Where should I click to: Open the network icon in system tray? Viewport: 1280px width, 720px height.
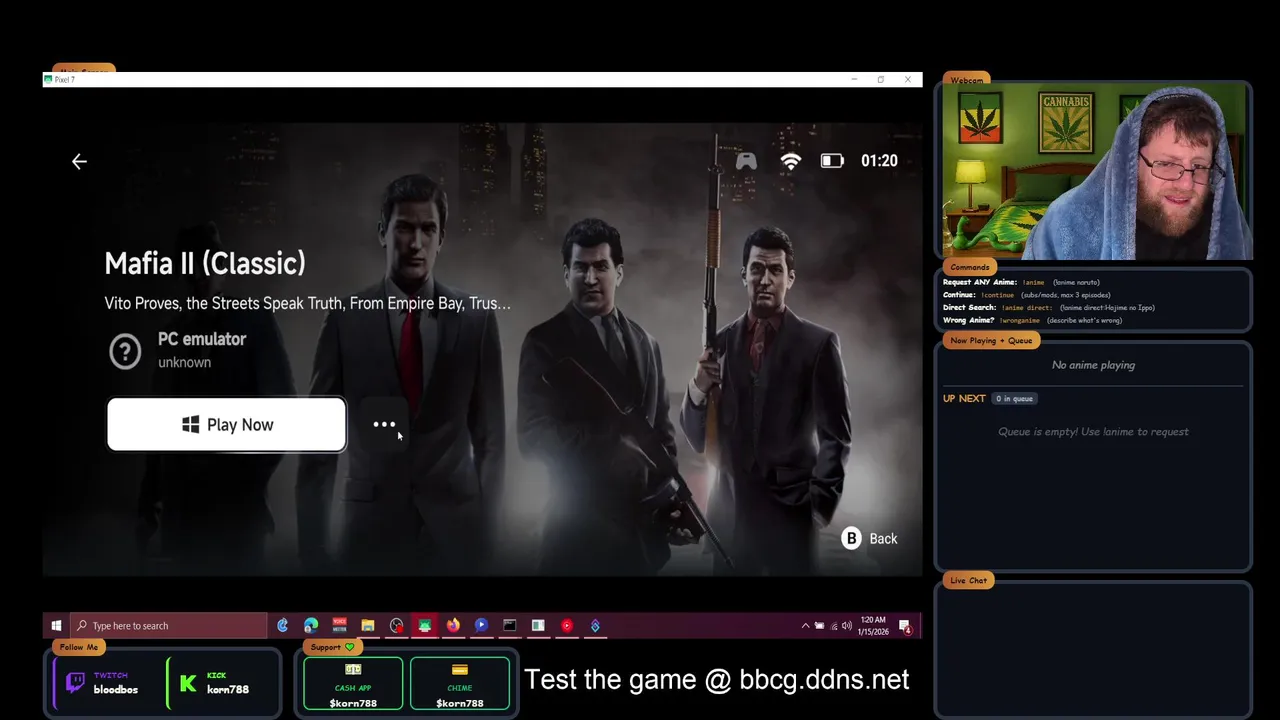833,626
